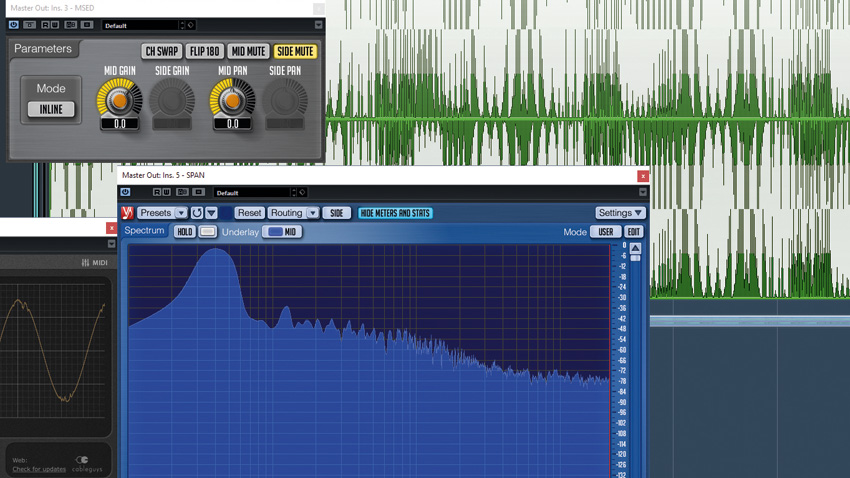Click the A/B compare icon in MSED
850x478 pixels.
point(70,25)
